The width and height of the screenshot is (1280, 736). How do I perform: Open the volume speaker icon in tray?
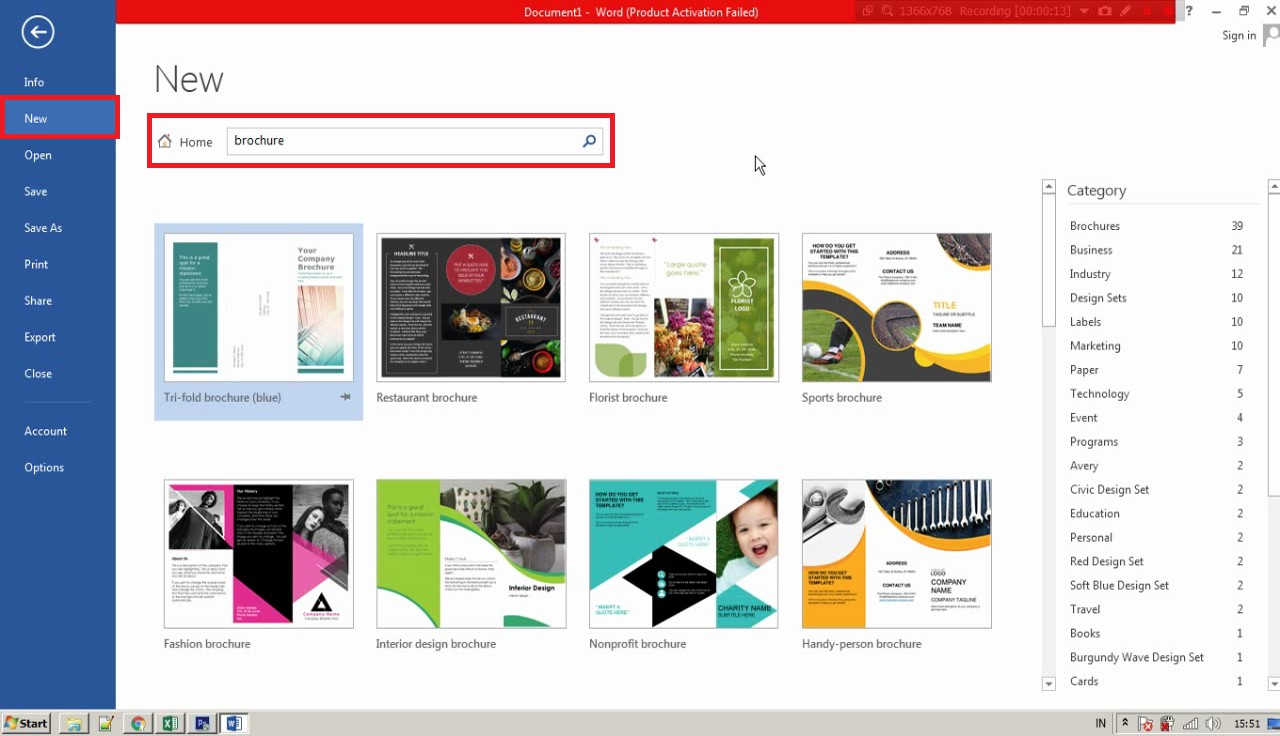coord(1214,723)
